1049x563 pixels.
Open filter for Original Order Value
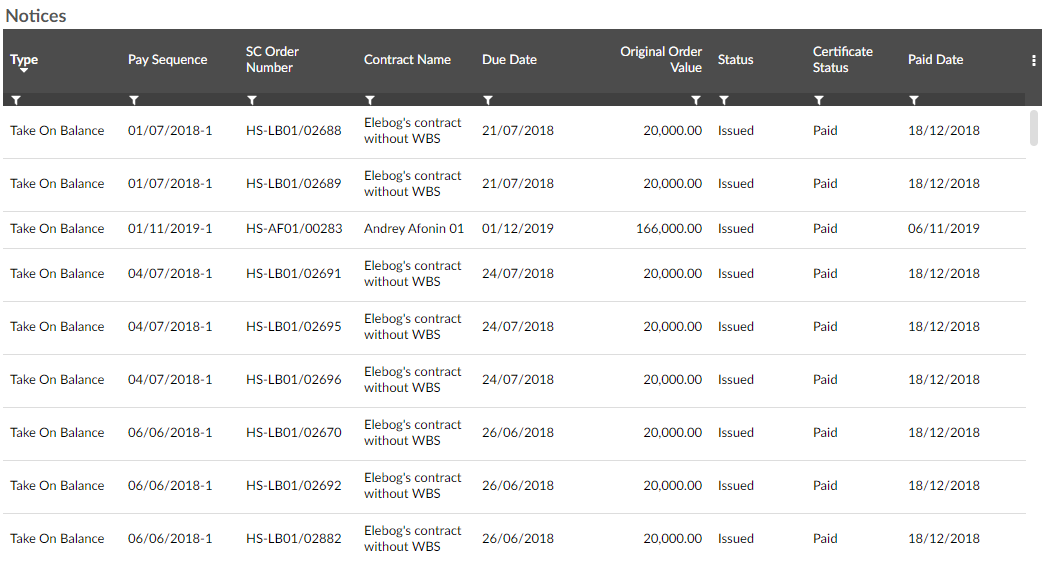click(x=696, y=100)
